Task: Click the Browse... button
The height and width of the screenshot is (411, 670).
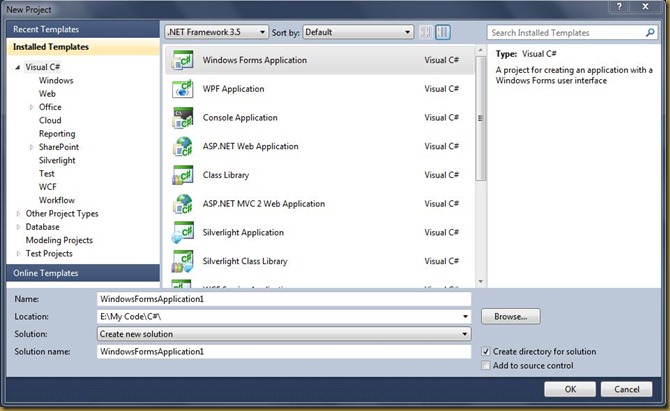Action: coord(511,317)
